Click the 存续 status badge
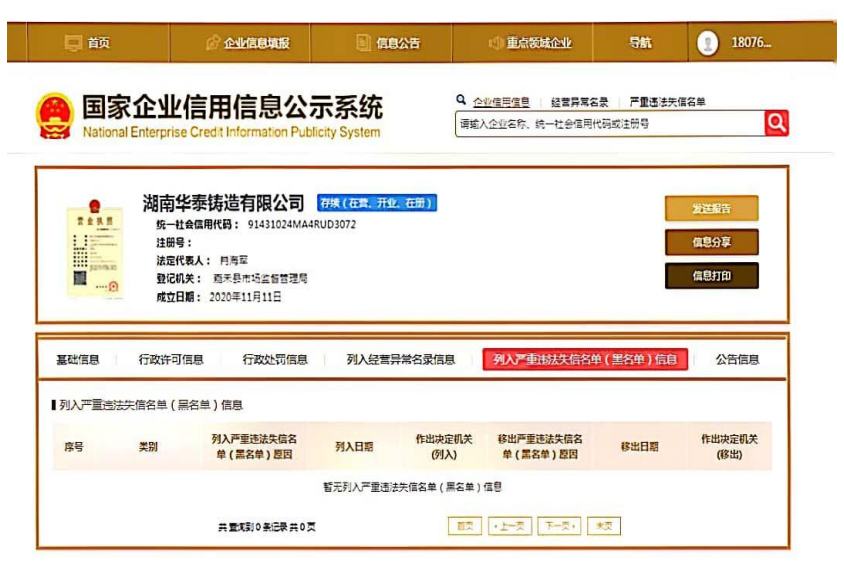Screen dimensions: 844x575 (377, 203)
